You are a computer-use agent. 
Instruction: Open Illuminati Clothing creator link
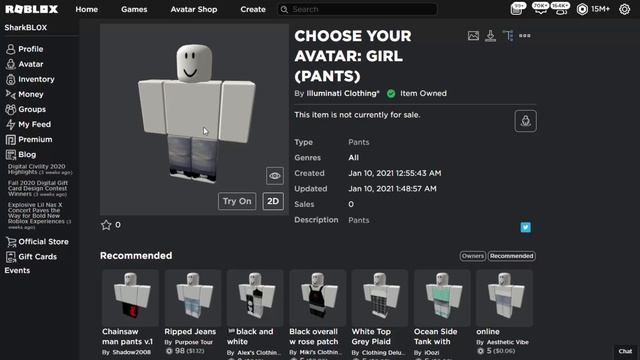[x=343, y=93]
